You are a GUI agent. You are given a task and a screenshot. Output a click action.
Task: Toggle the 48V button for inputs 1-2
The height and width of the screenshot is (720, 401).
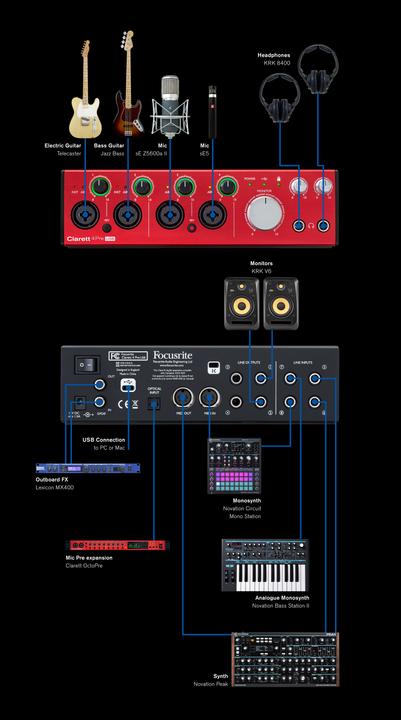pos(107,227)
